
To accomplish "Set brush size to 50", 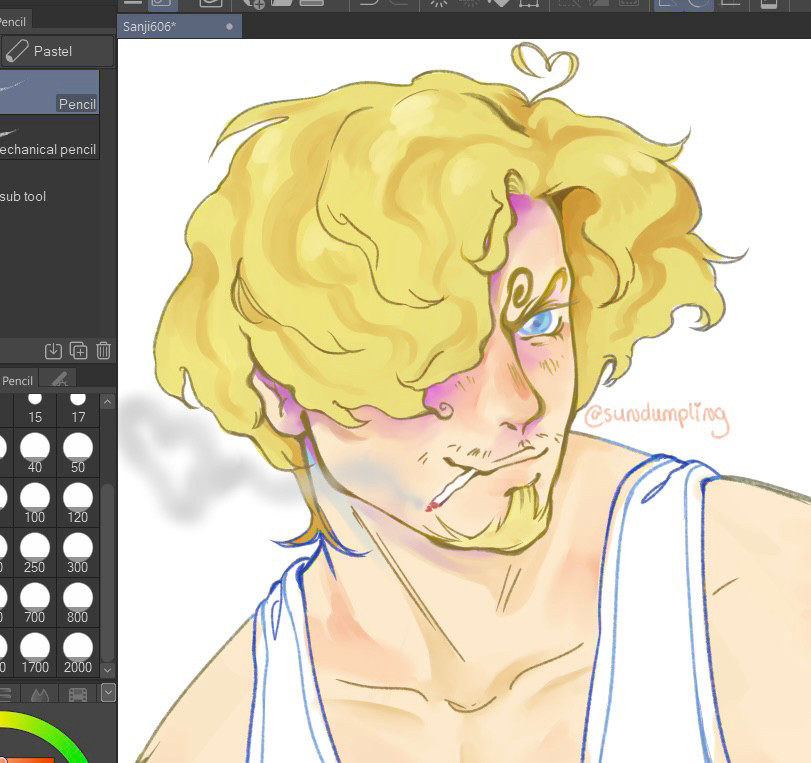I will click(x=78, y=453).
